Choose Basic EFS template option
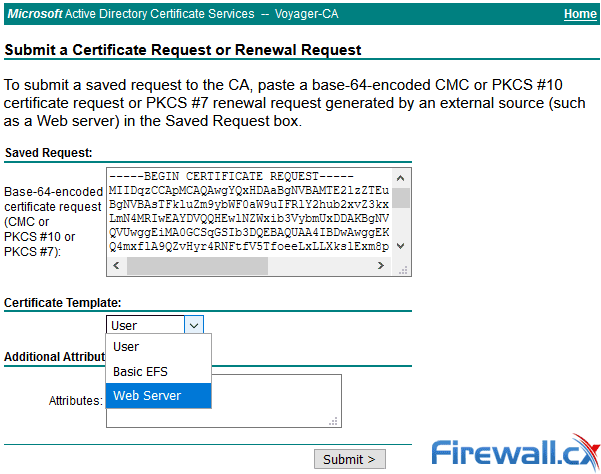The height and width of the screenshot is (474, 601). click(x=158, y=371)
